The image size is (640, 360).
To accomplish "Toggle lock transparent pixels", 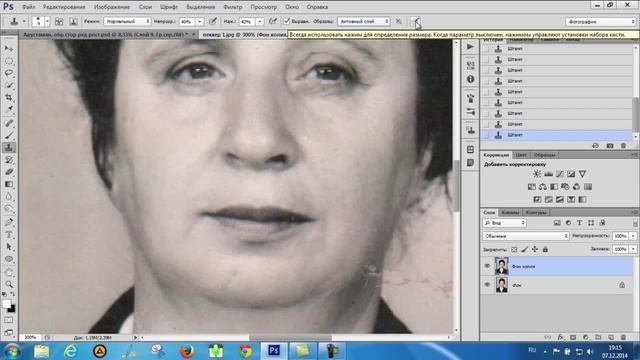I will 514,249.
